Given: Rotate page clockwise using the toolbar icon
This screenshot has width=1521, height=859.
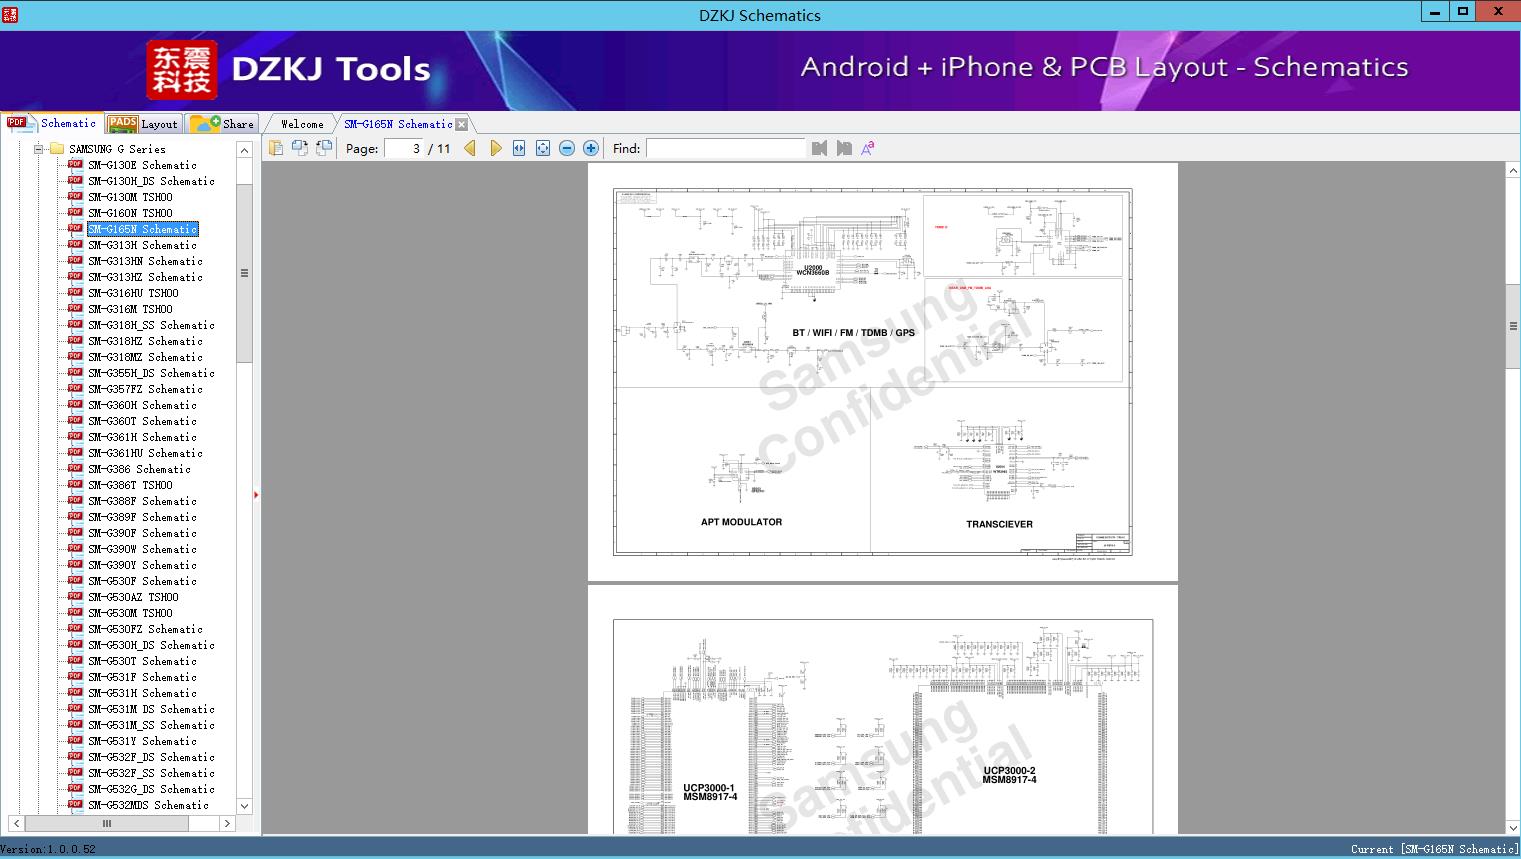Looking at the screenshot, I should (x=324, y=148).
